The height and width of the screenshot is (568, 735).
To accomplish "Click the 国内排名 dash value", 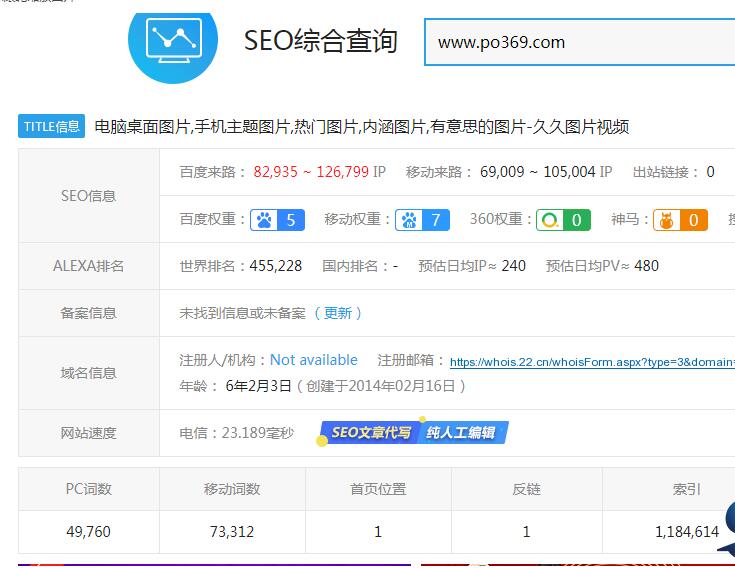I will pyautogui.click(x=396, y=266).
